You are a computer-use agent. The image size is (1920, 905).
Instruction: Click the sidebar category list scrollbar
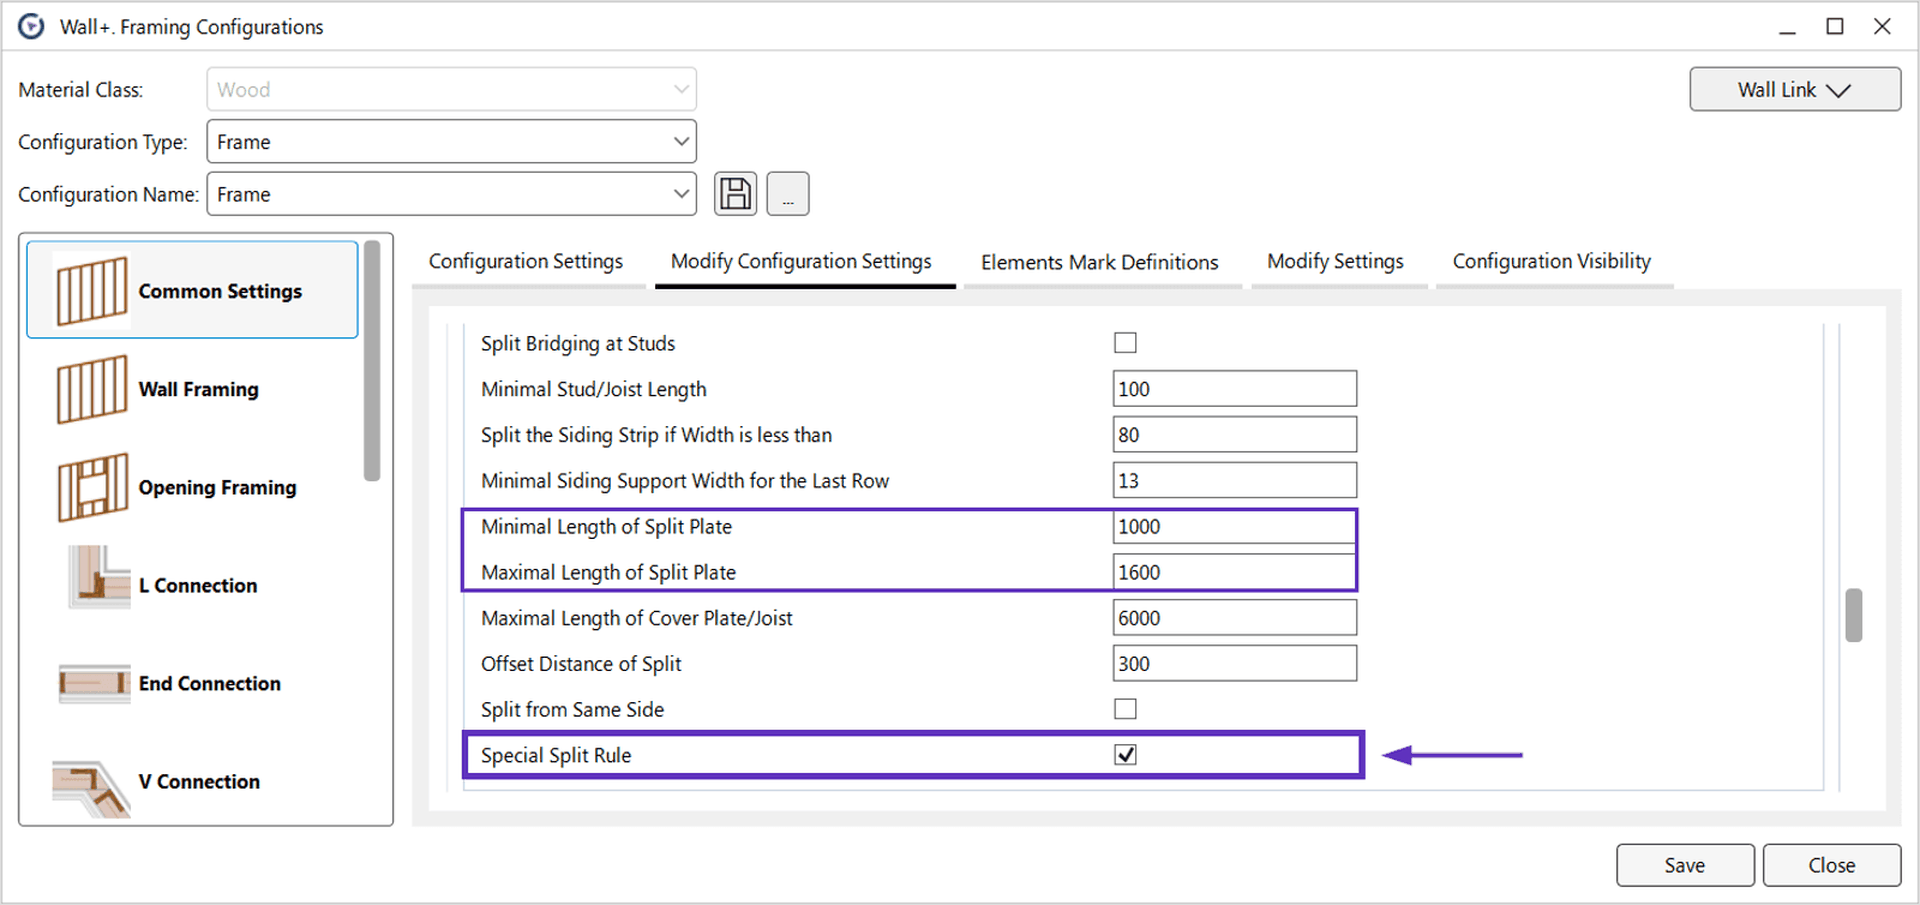click(372, 361)
